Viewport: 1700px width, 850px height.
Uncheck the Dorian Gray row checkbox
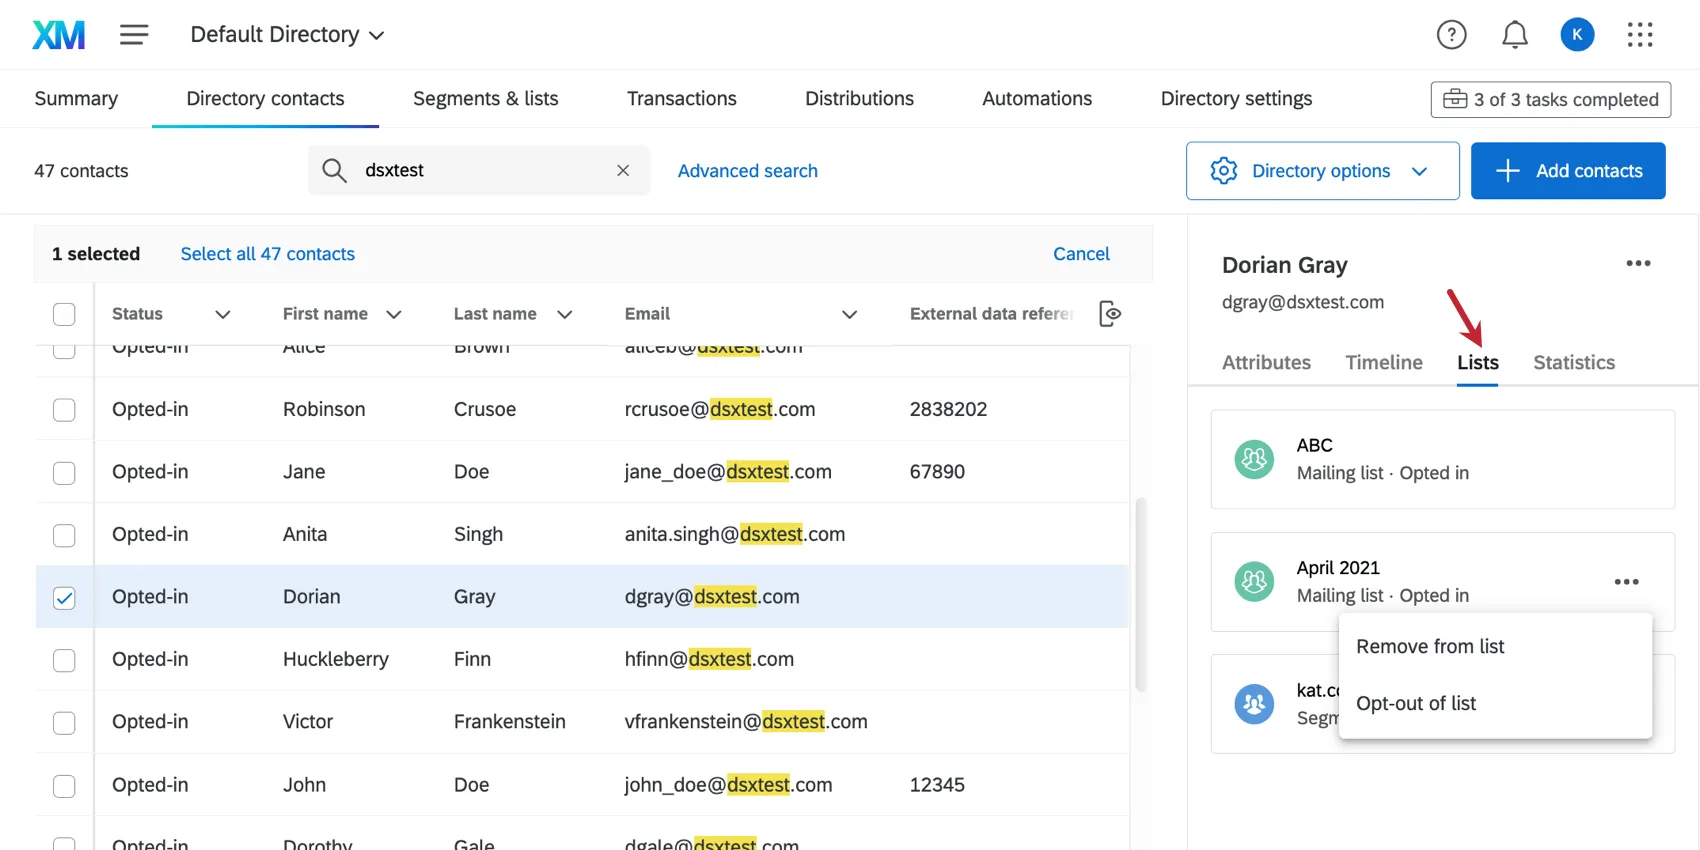64,598
